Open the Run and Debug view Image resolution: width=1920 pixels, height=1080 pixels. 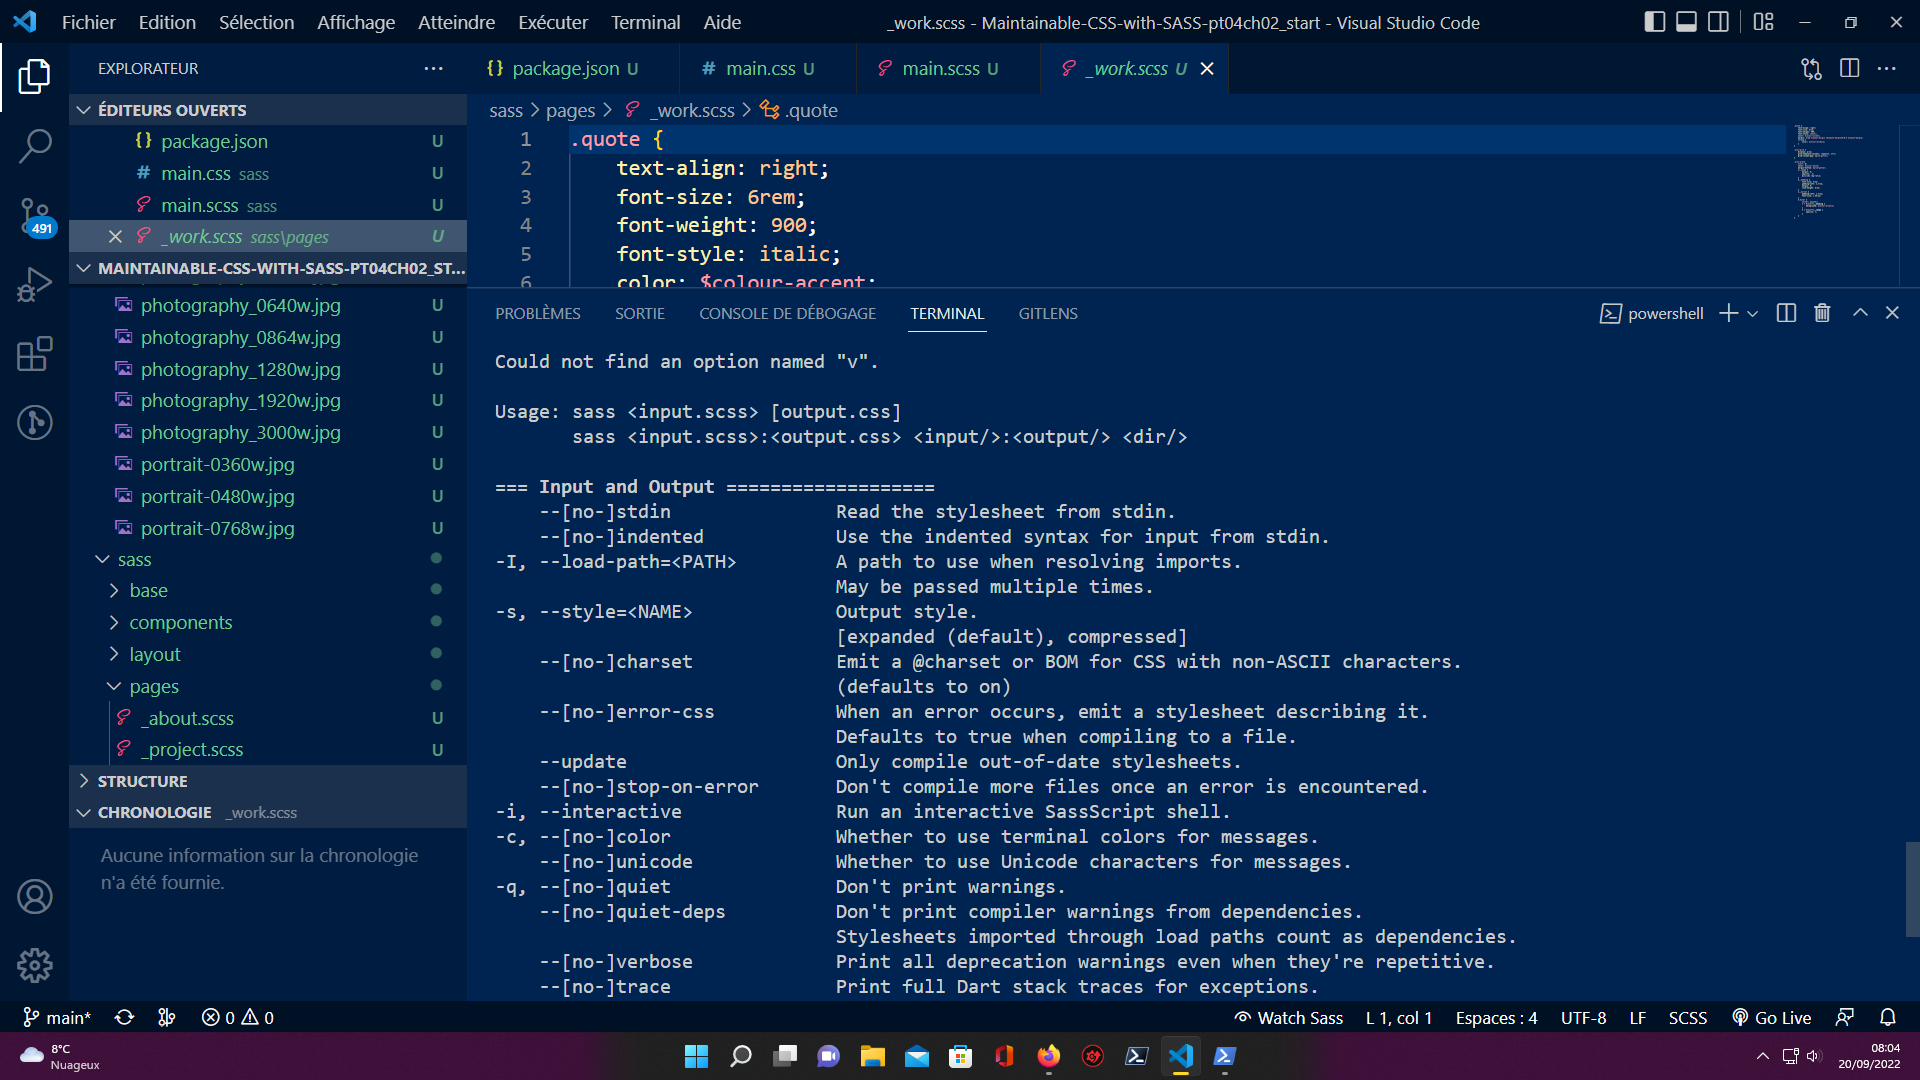pyautogui.click(x=35, y=285)
